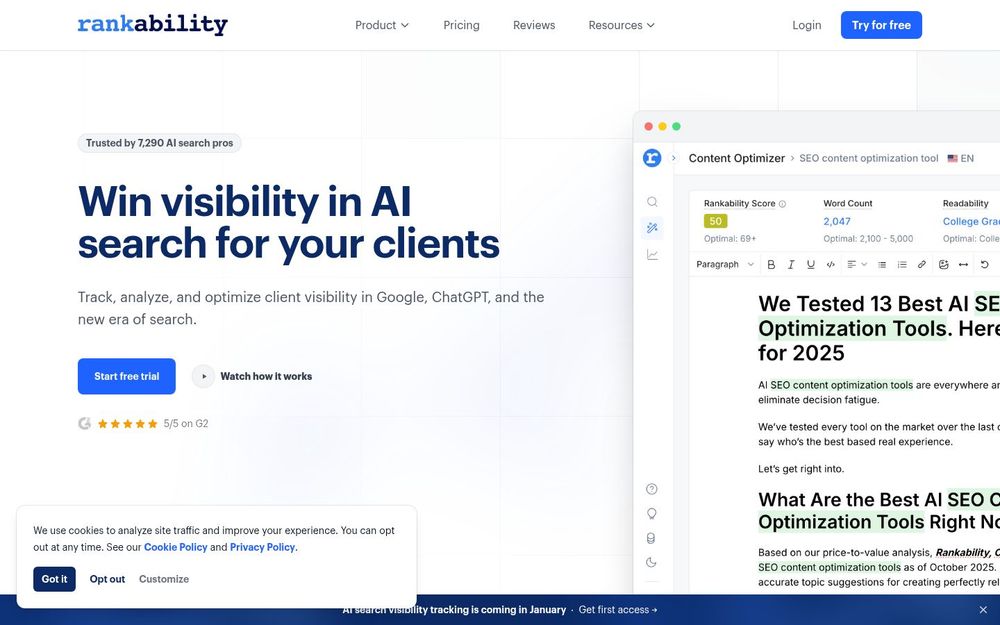Image resolution: width=1000 pixels, height=625 pixels.
Task: Click the insert image icon
Action: [943, 264]
